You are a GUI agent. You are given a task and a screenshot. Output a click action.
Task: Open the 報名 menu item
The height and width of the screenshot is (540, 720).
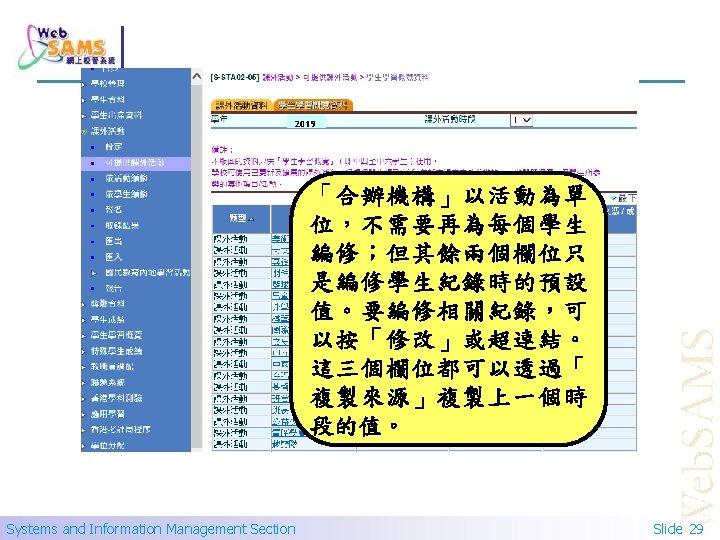[113, 209]
